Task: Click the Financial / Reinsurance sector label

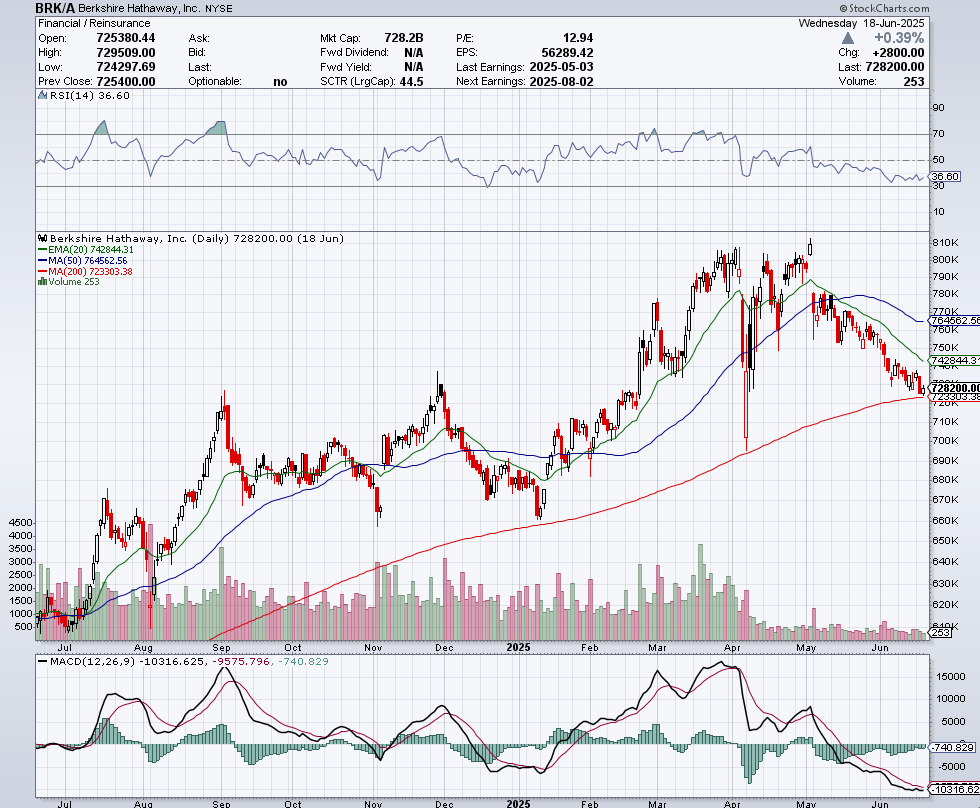Action: (94, 23)
